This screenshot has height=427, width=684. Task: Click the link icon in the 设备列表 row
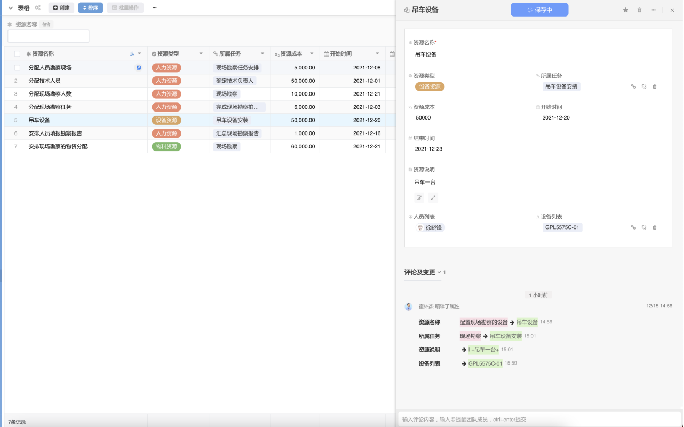[x=633, y=227]
